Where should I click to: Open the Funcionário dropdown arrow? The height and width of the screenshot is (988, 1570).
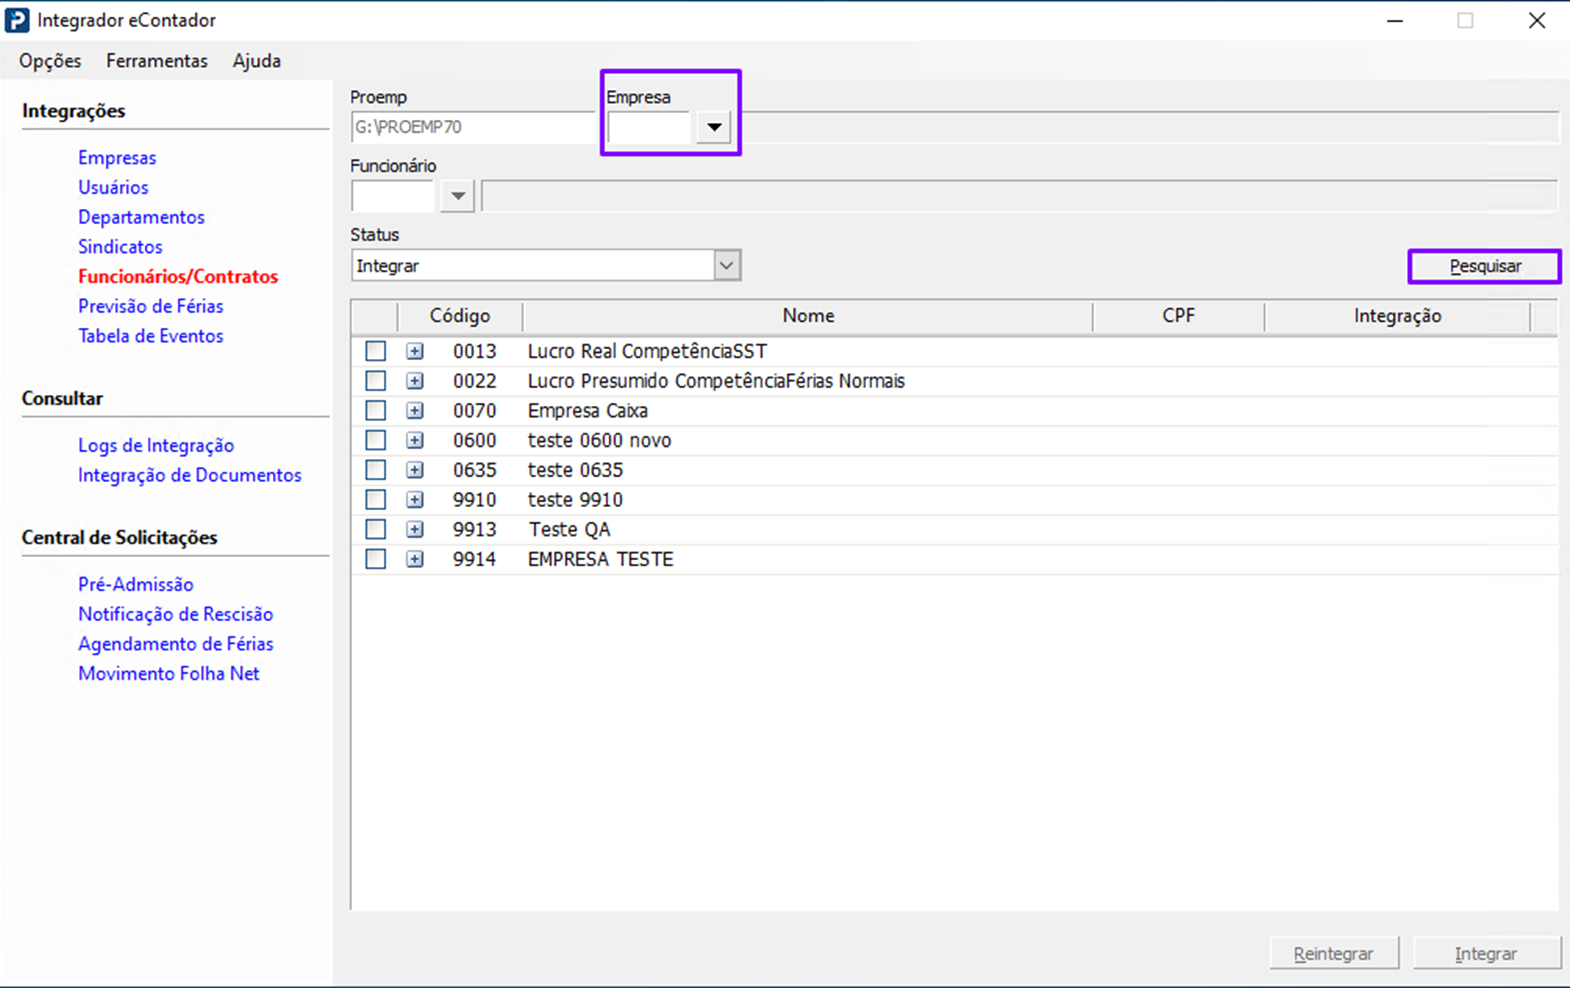[457, 196]
